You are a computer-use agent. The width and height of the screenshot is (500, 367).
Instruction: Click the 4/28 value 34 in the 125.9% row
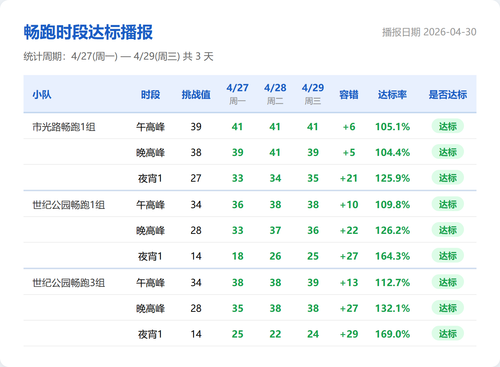click(x=275, y=178)
